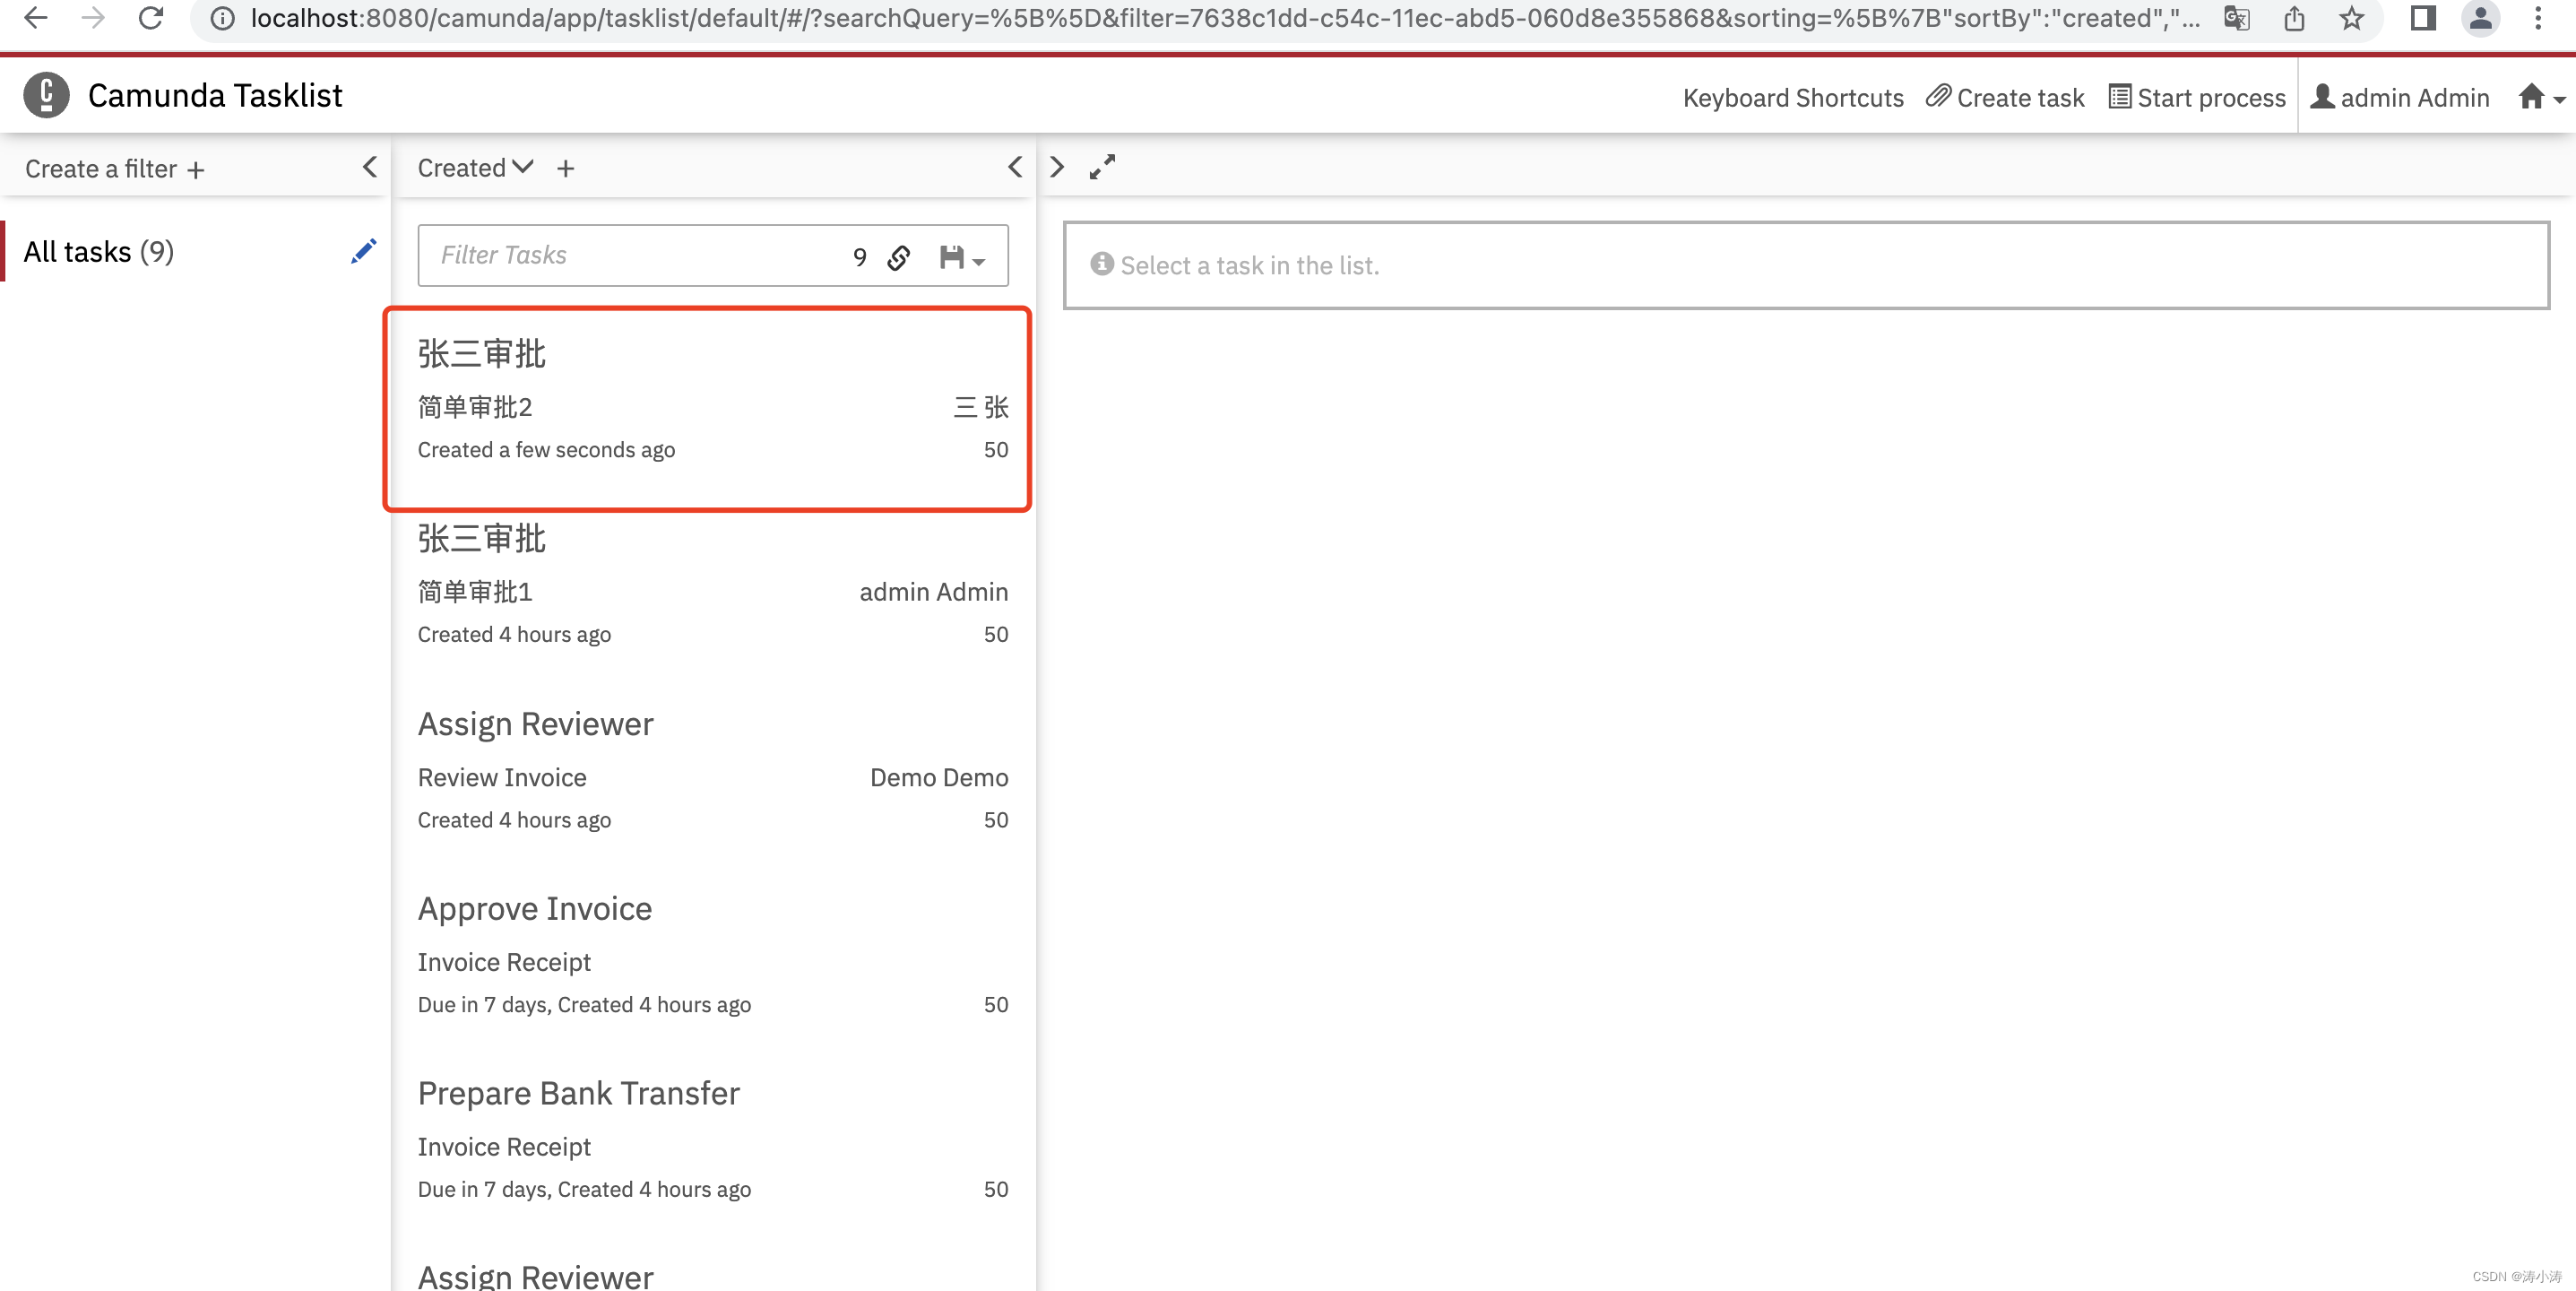Click the browser back arrow

tap(35, 17)
